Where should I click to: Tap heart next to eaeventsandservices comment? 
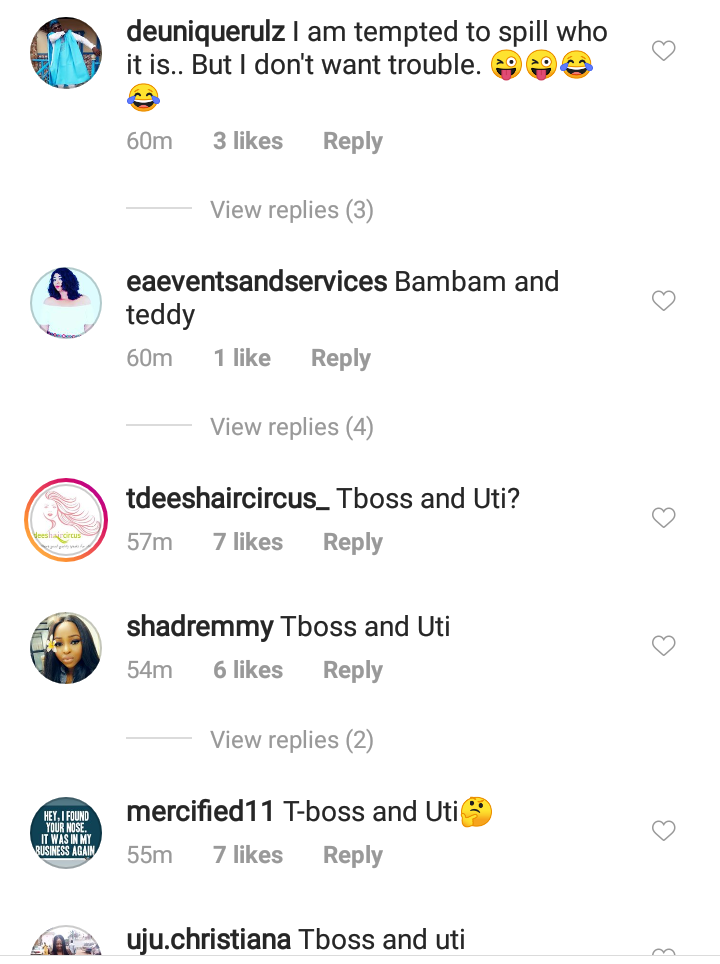[x=664, y=300]
